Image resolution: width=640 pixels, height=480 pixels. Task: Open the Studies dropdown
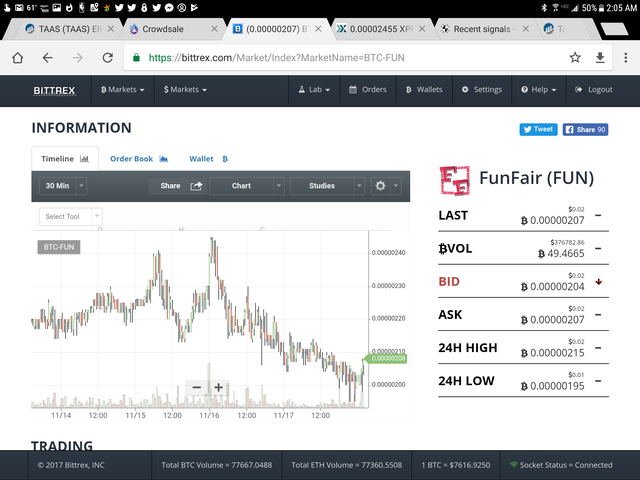[x=327, y=186]
